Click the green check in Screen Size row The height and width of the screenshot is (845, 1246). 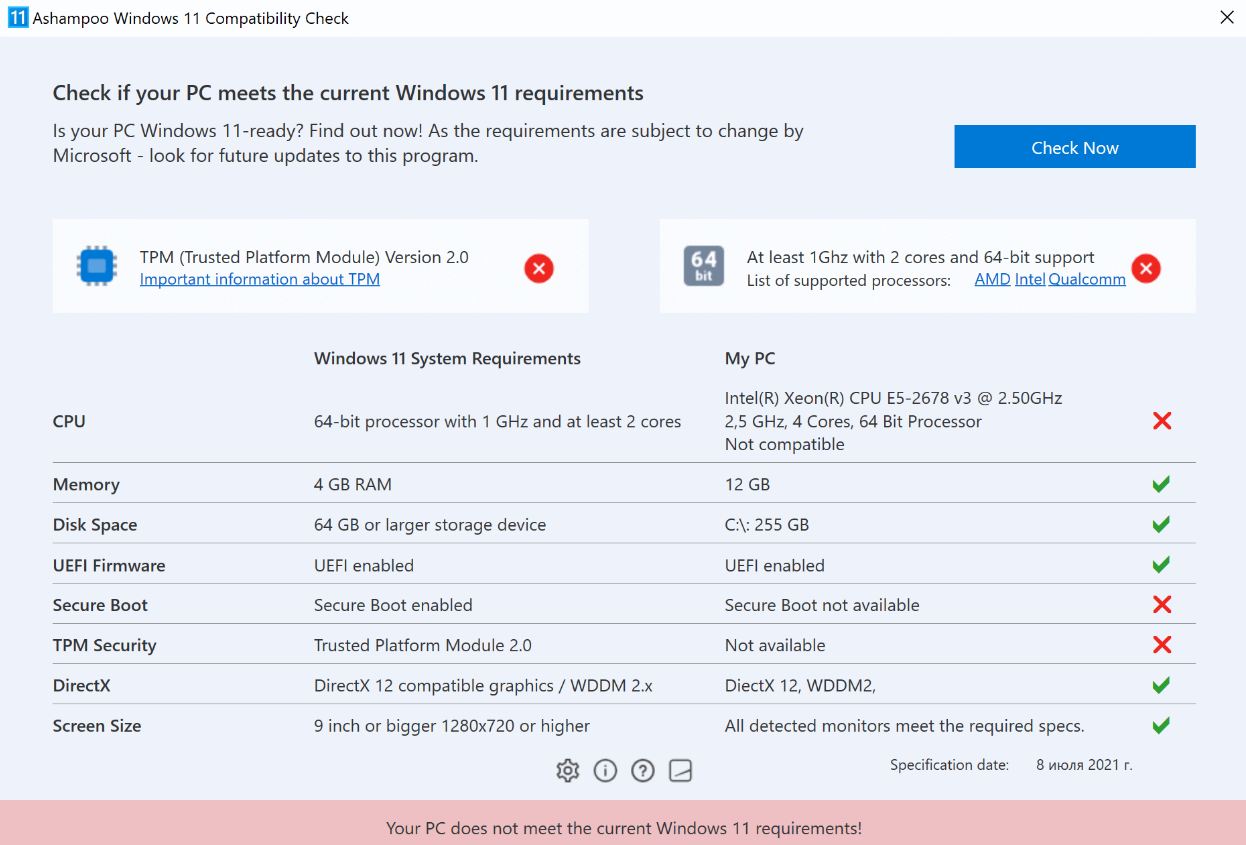[1161, 725]
